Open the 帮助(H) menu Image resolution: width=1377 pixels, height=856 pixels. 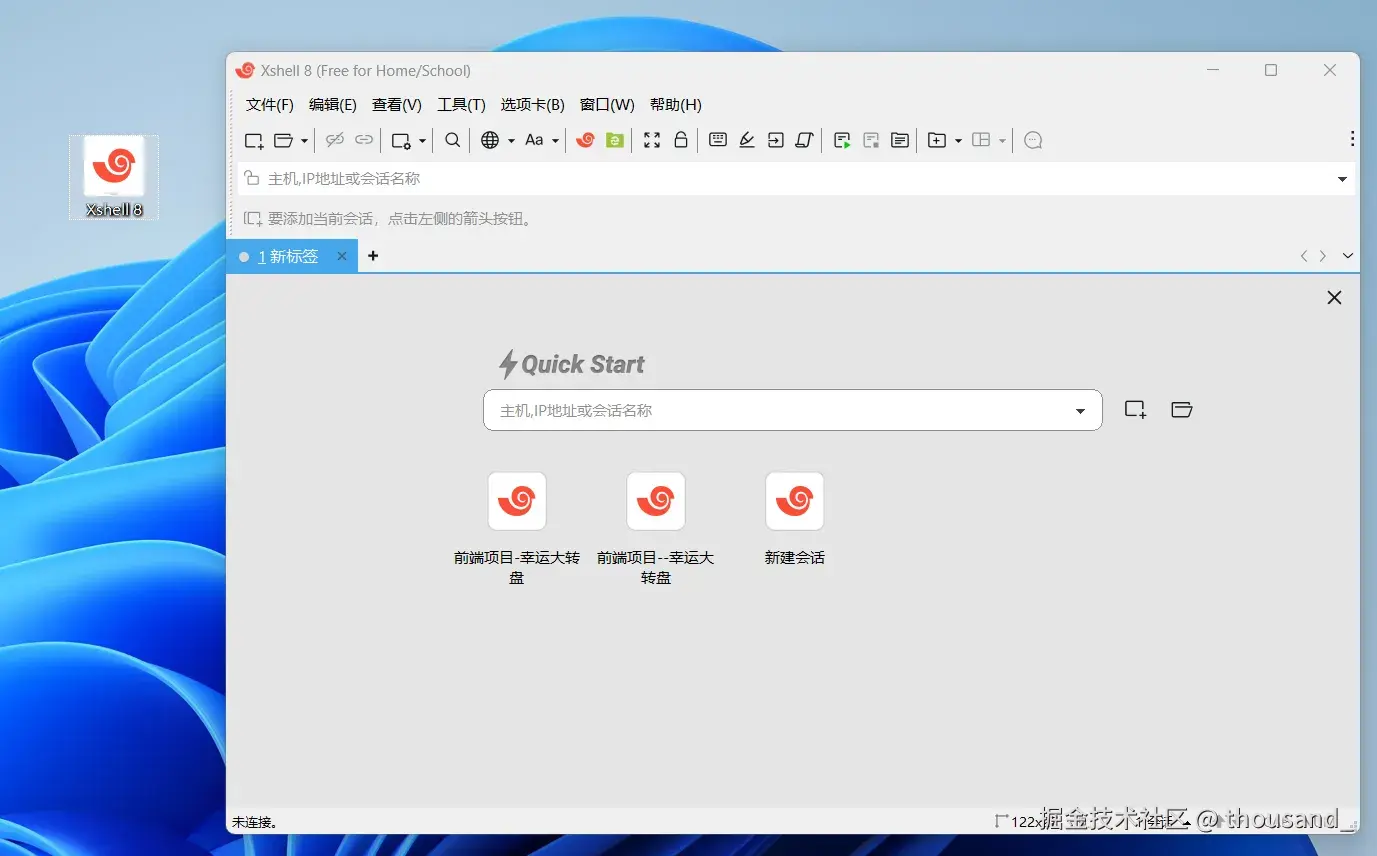coord(676,105)
